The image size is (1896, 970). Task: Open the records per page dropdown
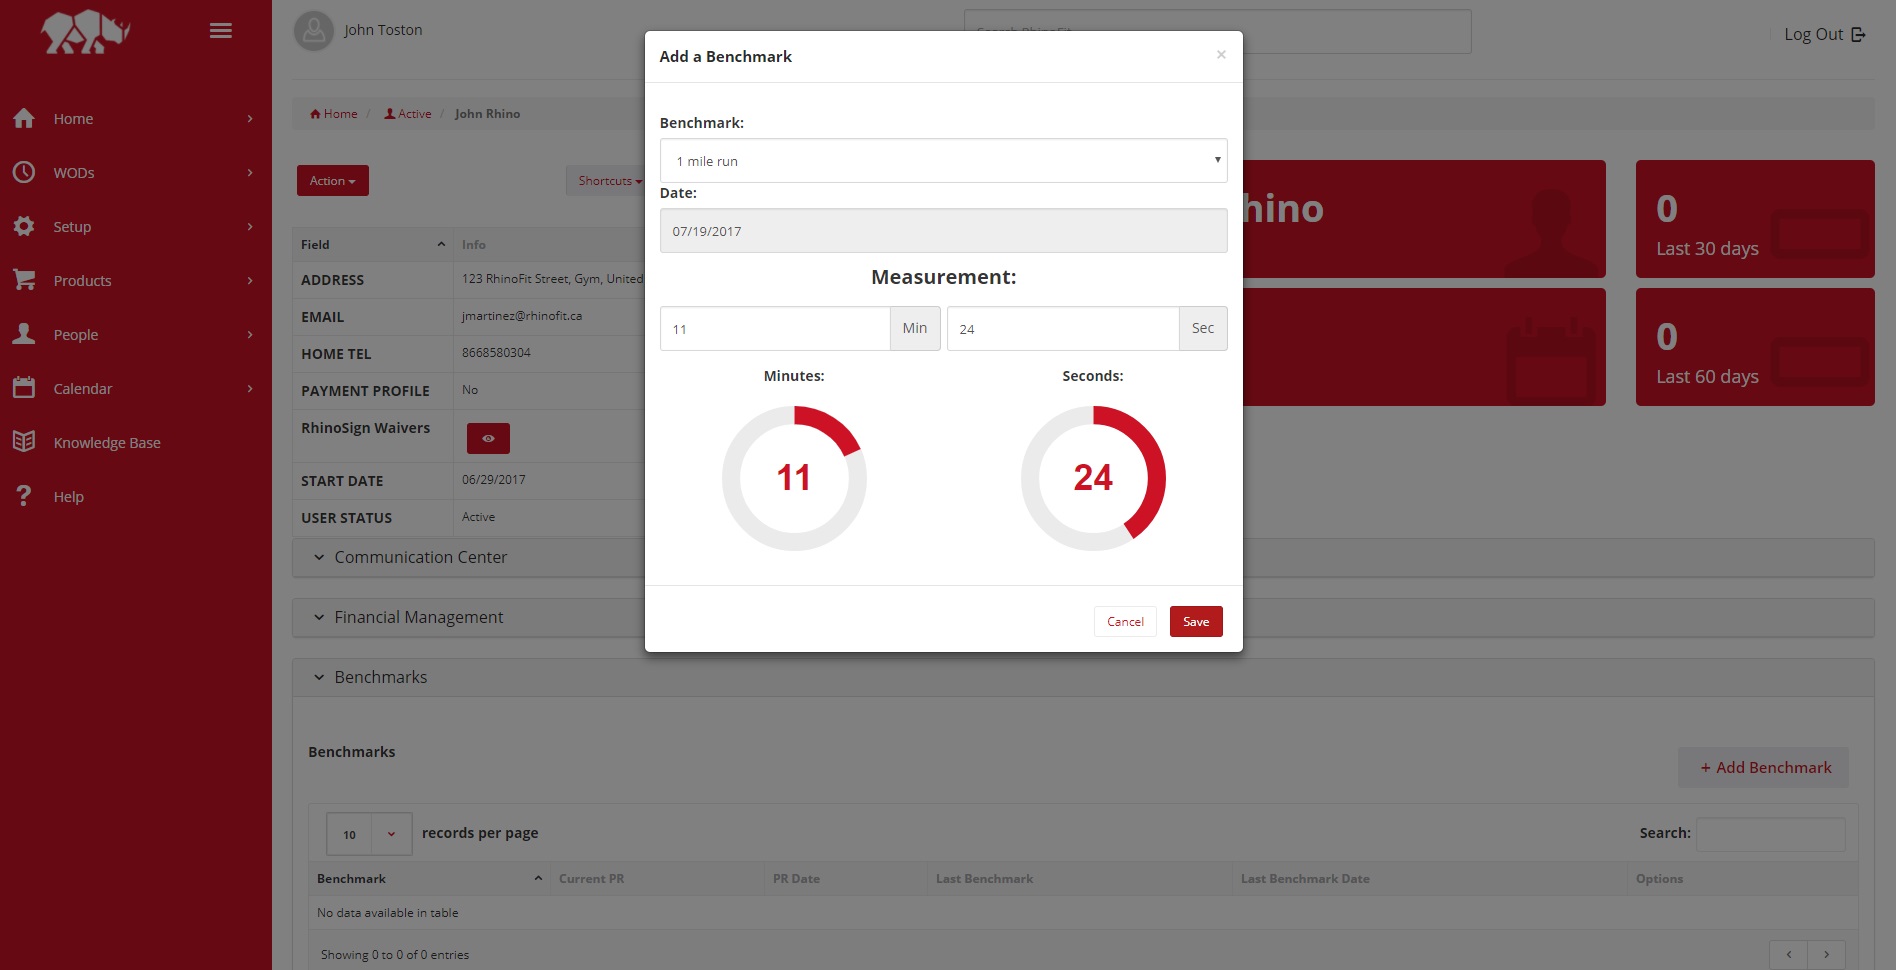(x=368, y=833)
